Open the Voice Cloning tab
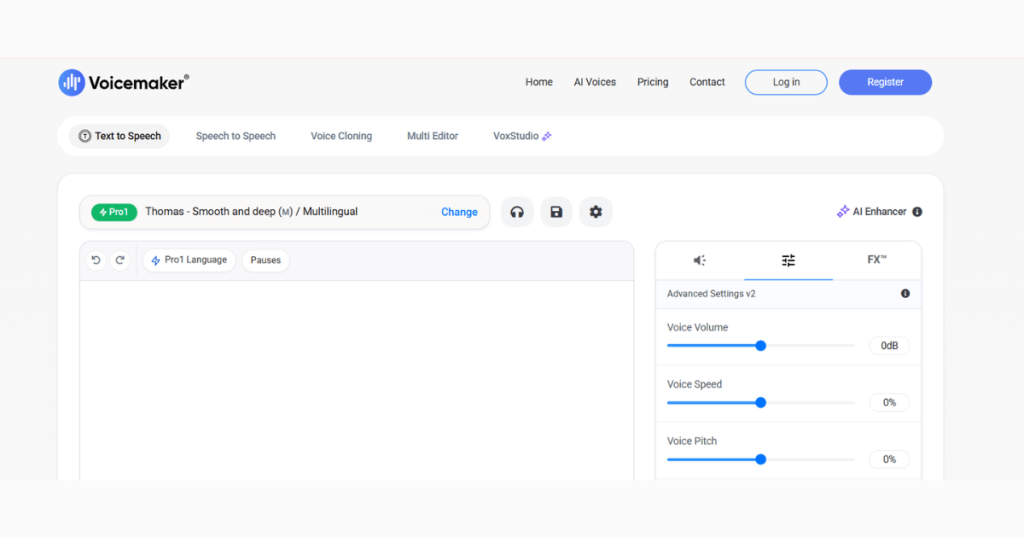Image resolution: width=1024 pixels, height=538 pixels. (x=342, y=136)
